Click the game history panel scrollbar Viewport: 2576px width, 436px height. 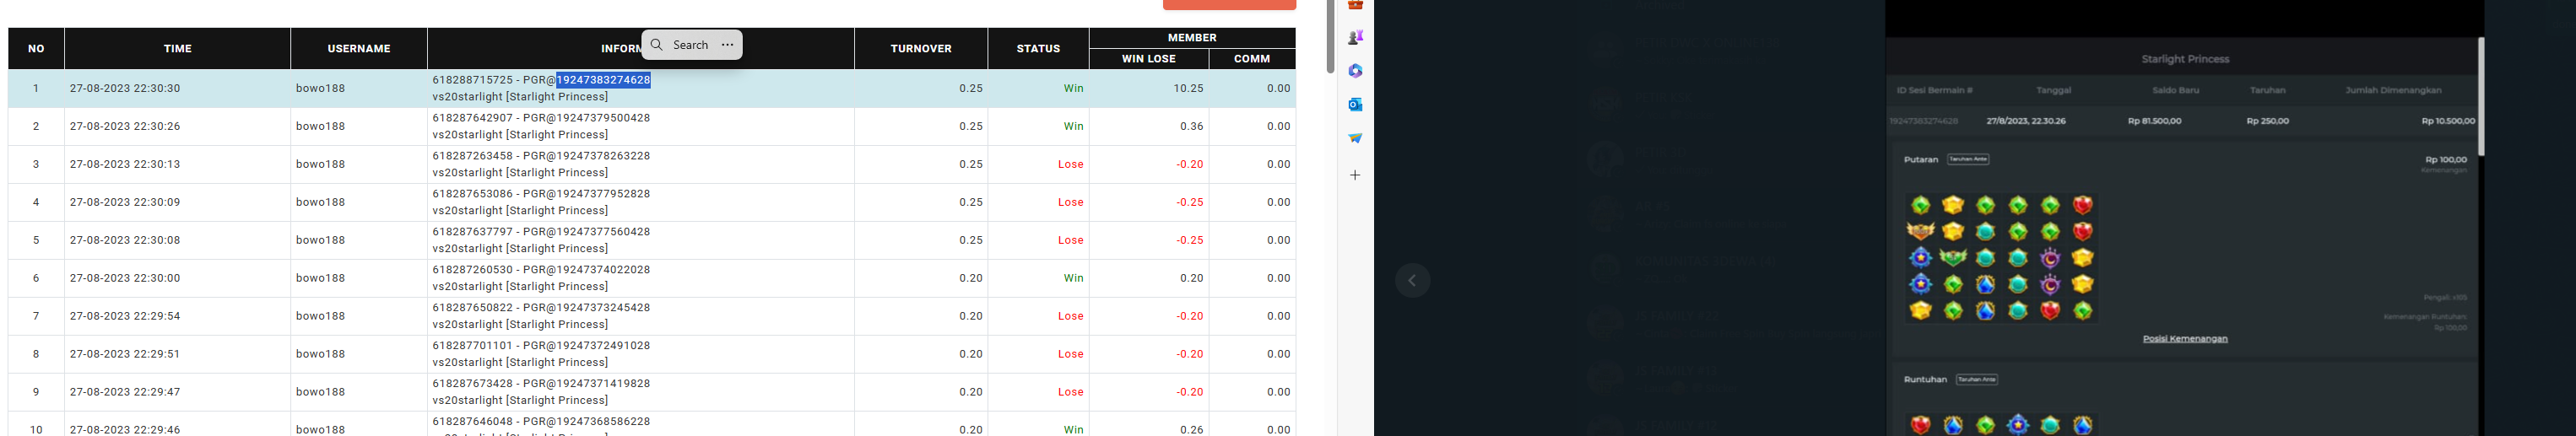2480,97
